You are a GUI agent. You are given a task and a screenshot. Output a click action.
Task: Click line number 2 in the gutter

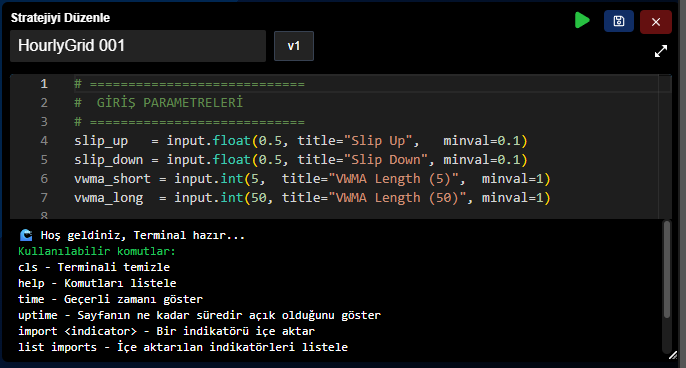(x=44, y=103)
